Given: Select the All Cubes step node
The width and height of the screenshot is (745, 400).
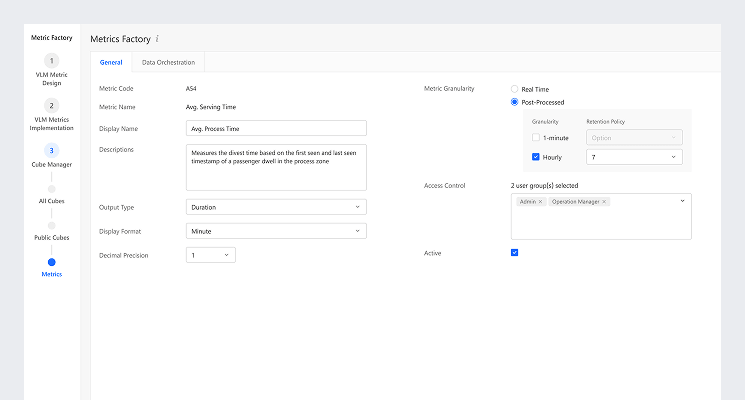Looking at the screenshot, I should [52, 188].
